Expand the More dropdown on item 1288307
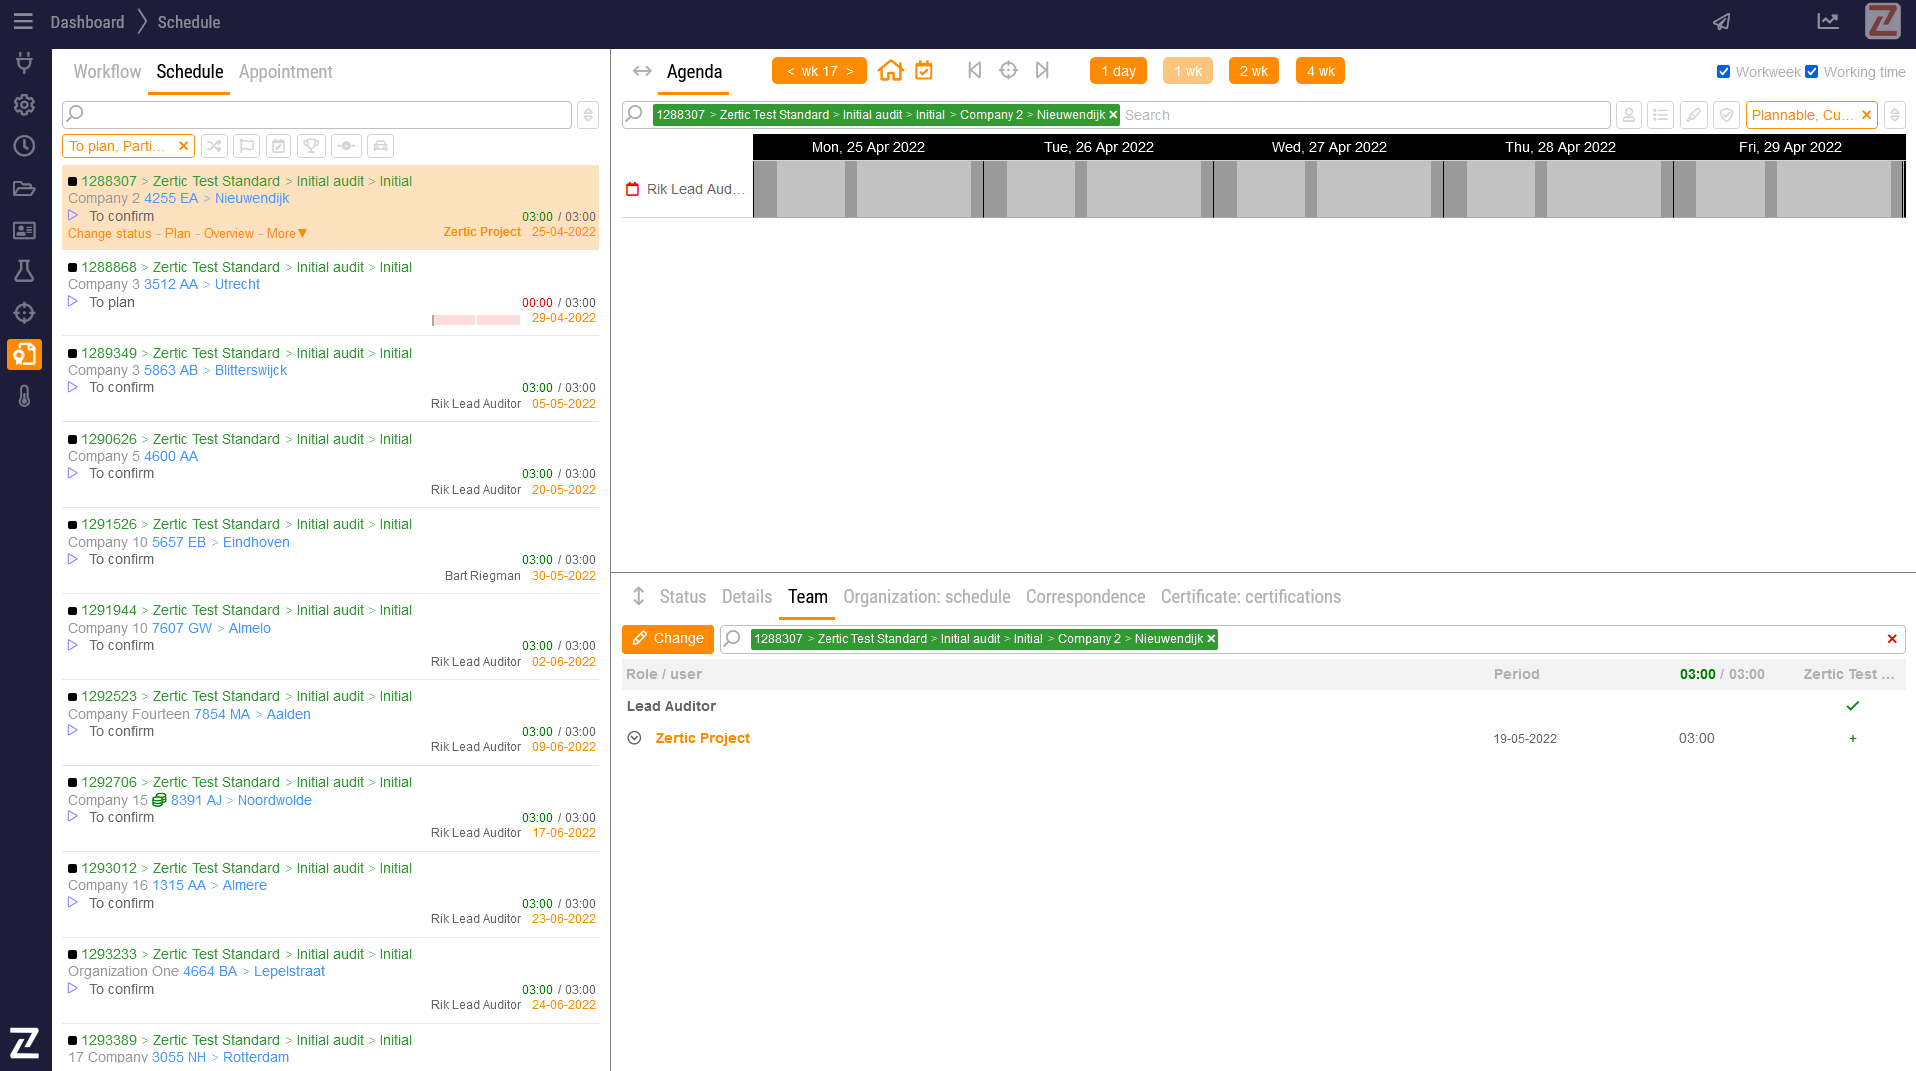Viewport: 1916px width, 1071px height. (287, 234)
